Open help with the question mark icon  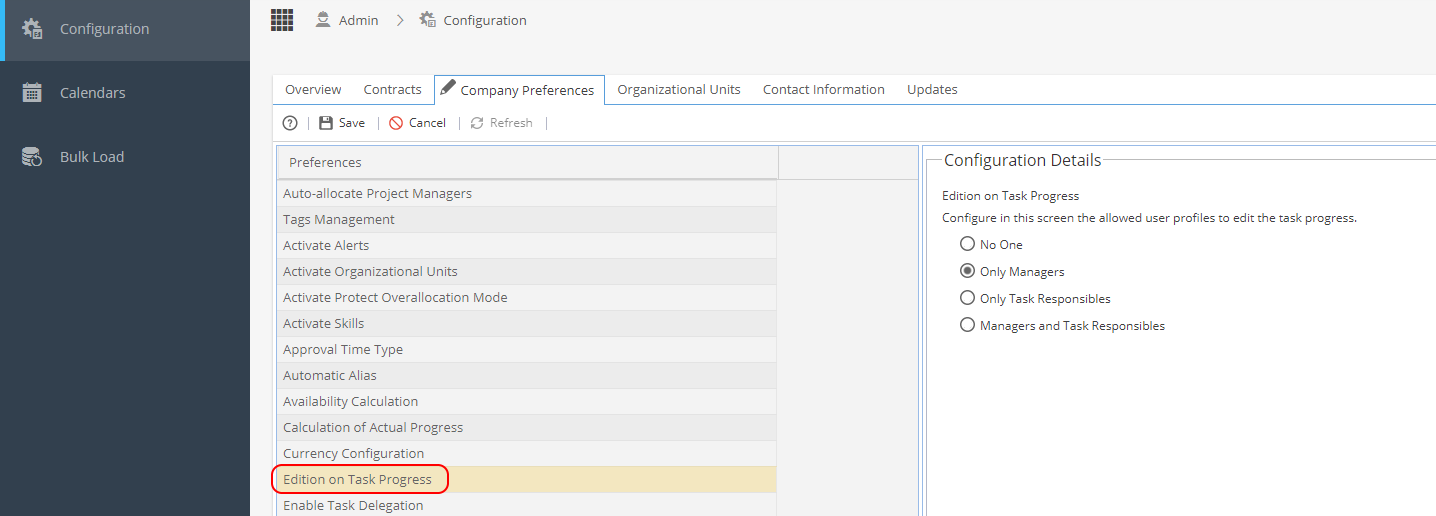(x=290, y=123)
